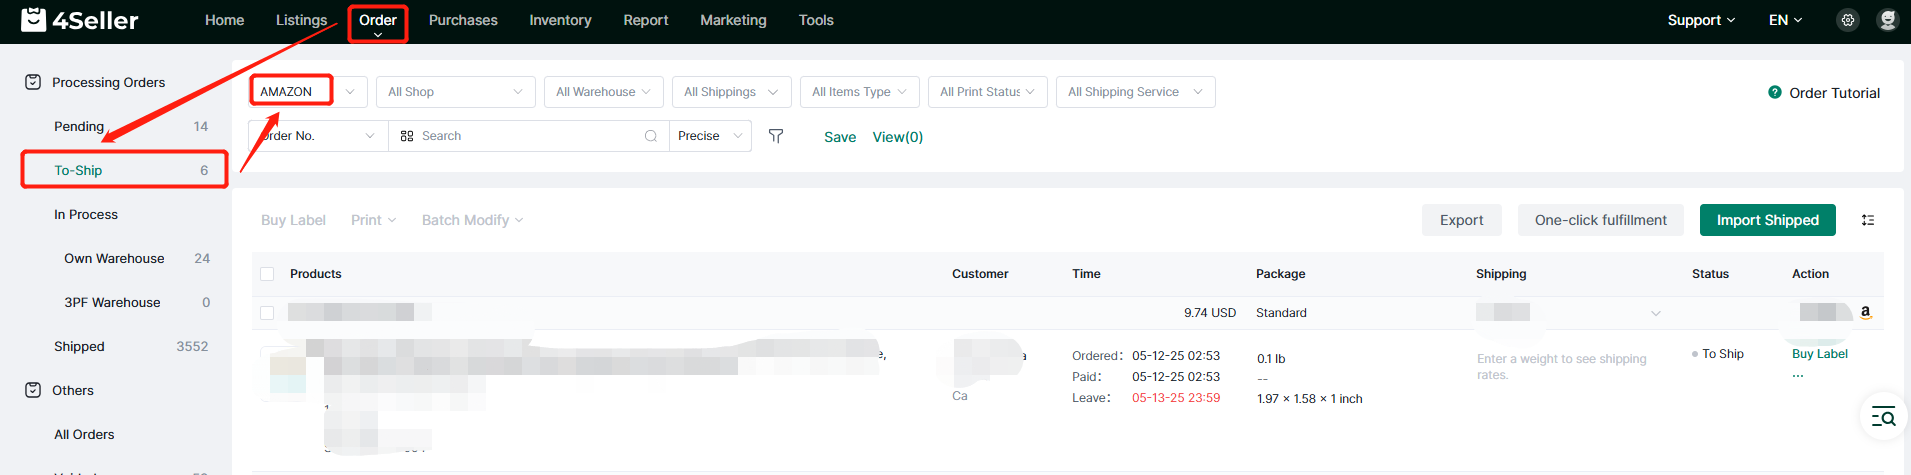The image size is (1911, 475).
Task: Open column settings list icon
Action: (x=1868, y=220)
